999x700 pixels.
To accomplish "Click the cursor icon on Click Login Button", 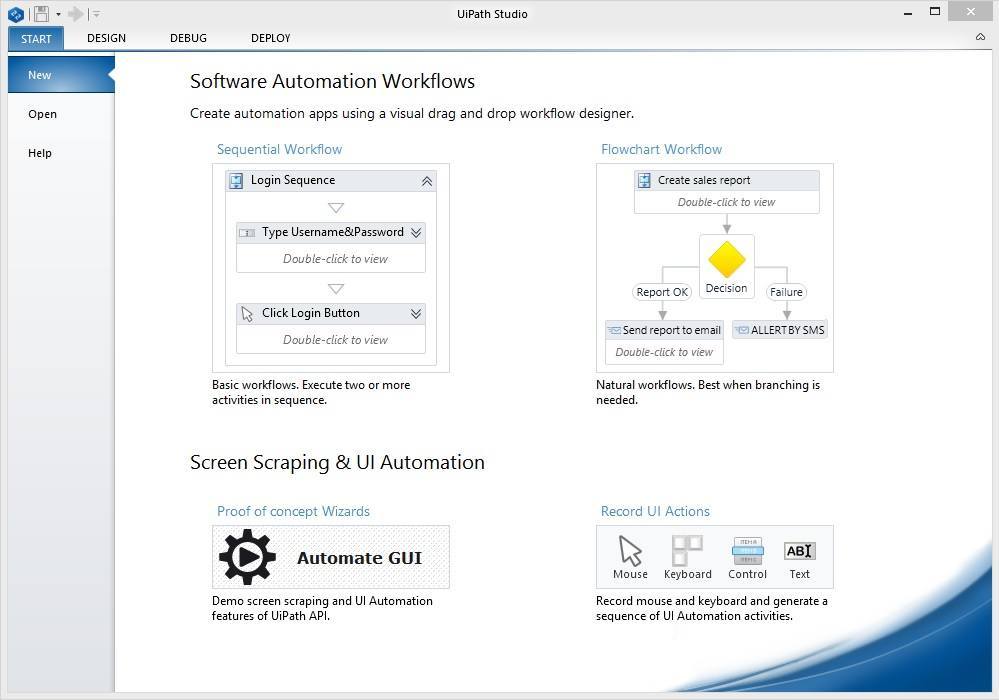I will (245, 313).
